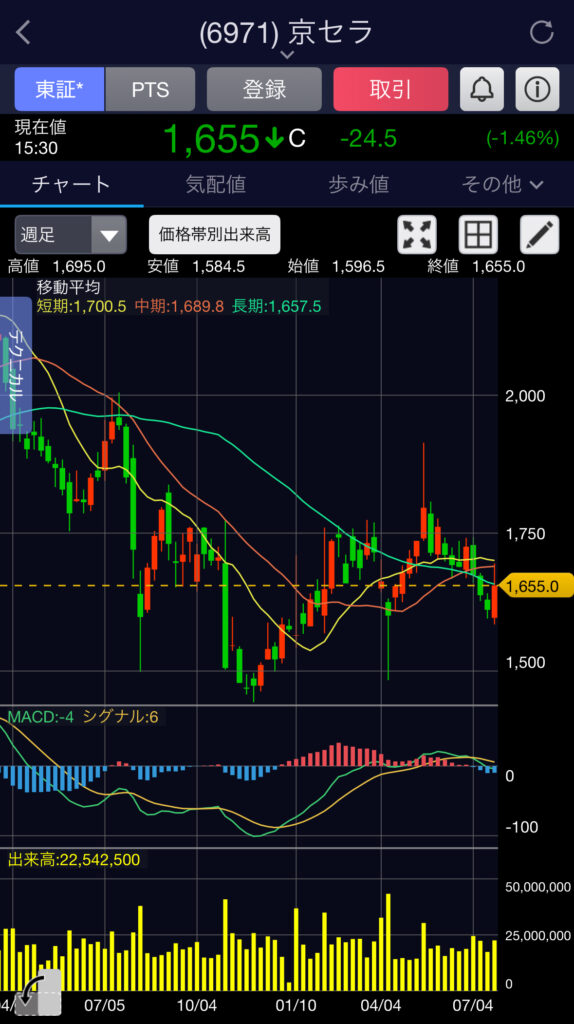Expand the chevron under 京セラ title
This screenshot has width=574, height=1024.
[287, 55]
